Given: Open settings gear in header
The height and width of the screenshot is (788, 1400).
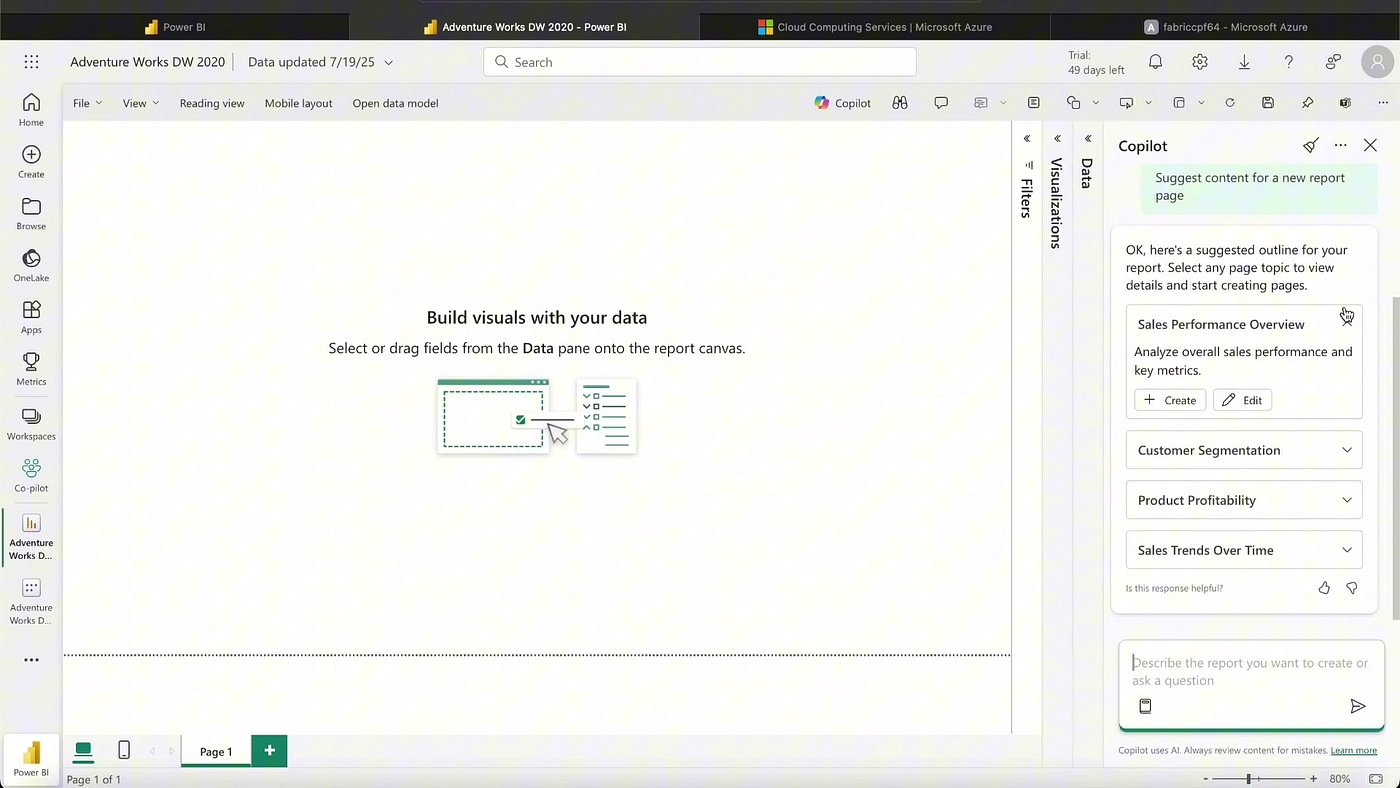Looking at the screenshot, I should 1199,62.
